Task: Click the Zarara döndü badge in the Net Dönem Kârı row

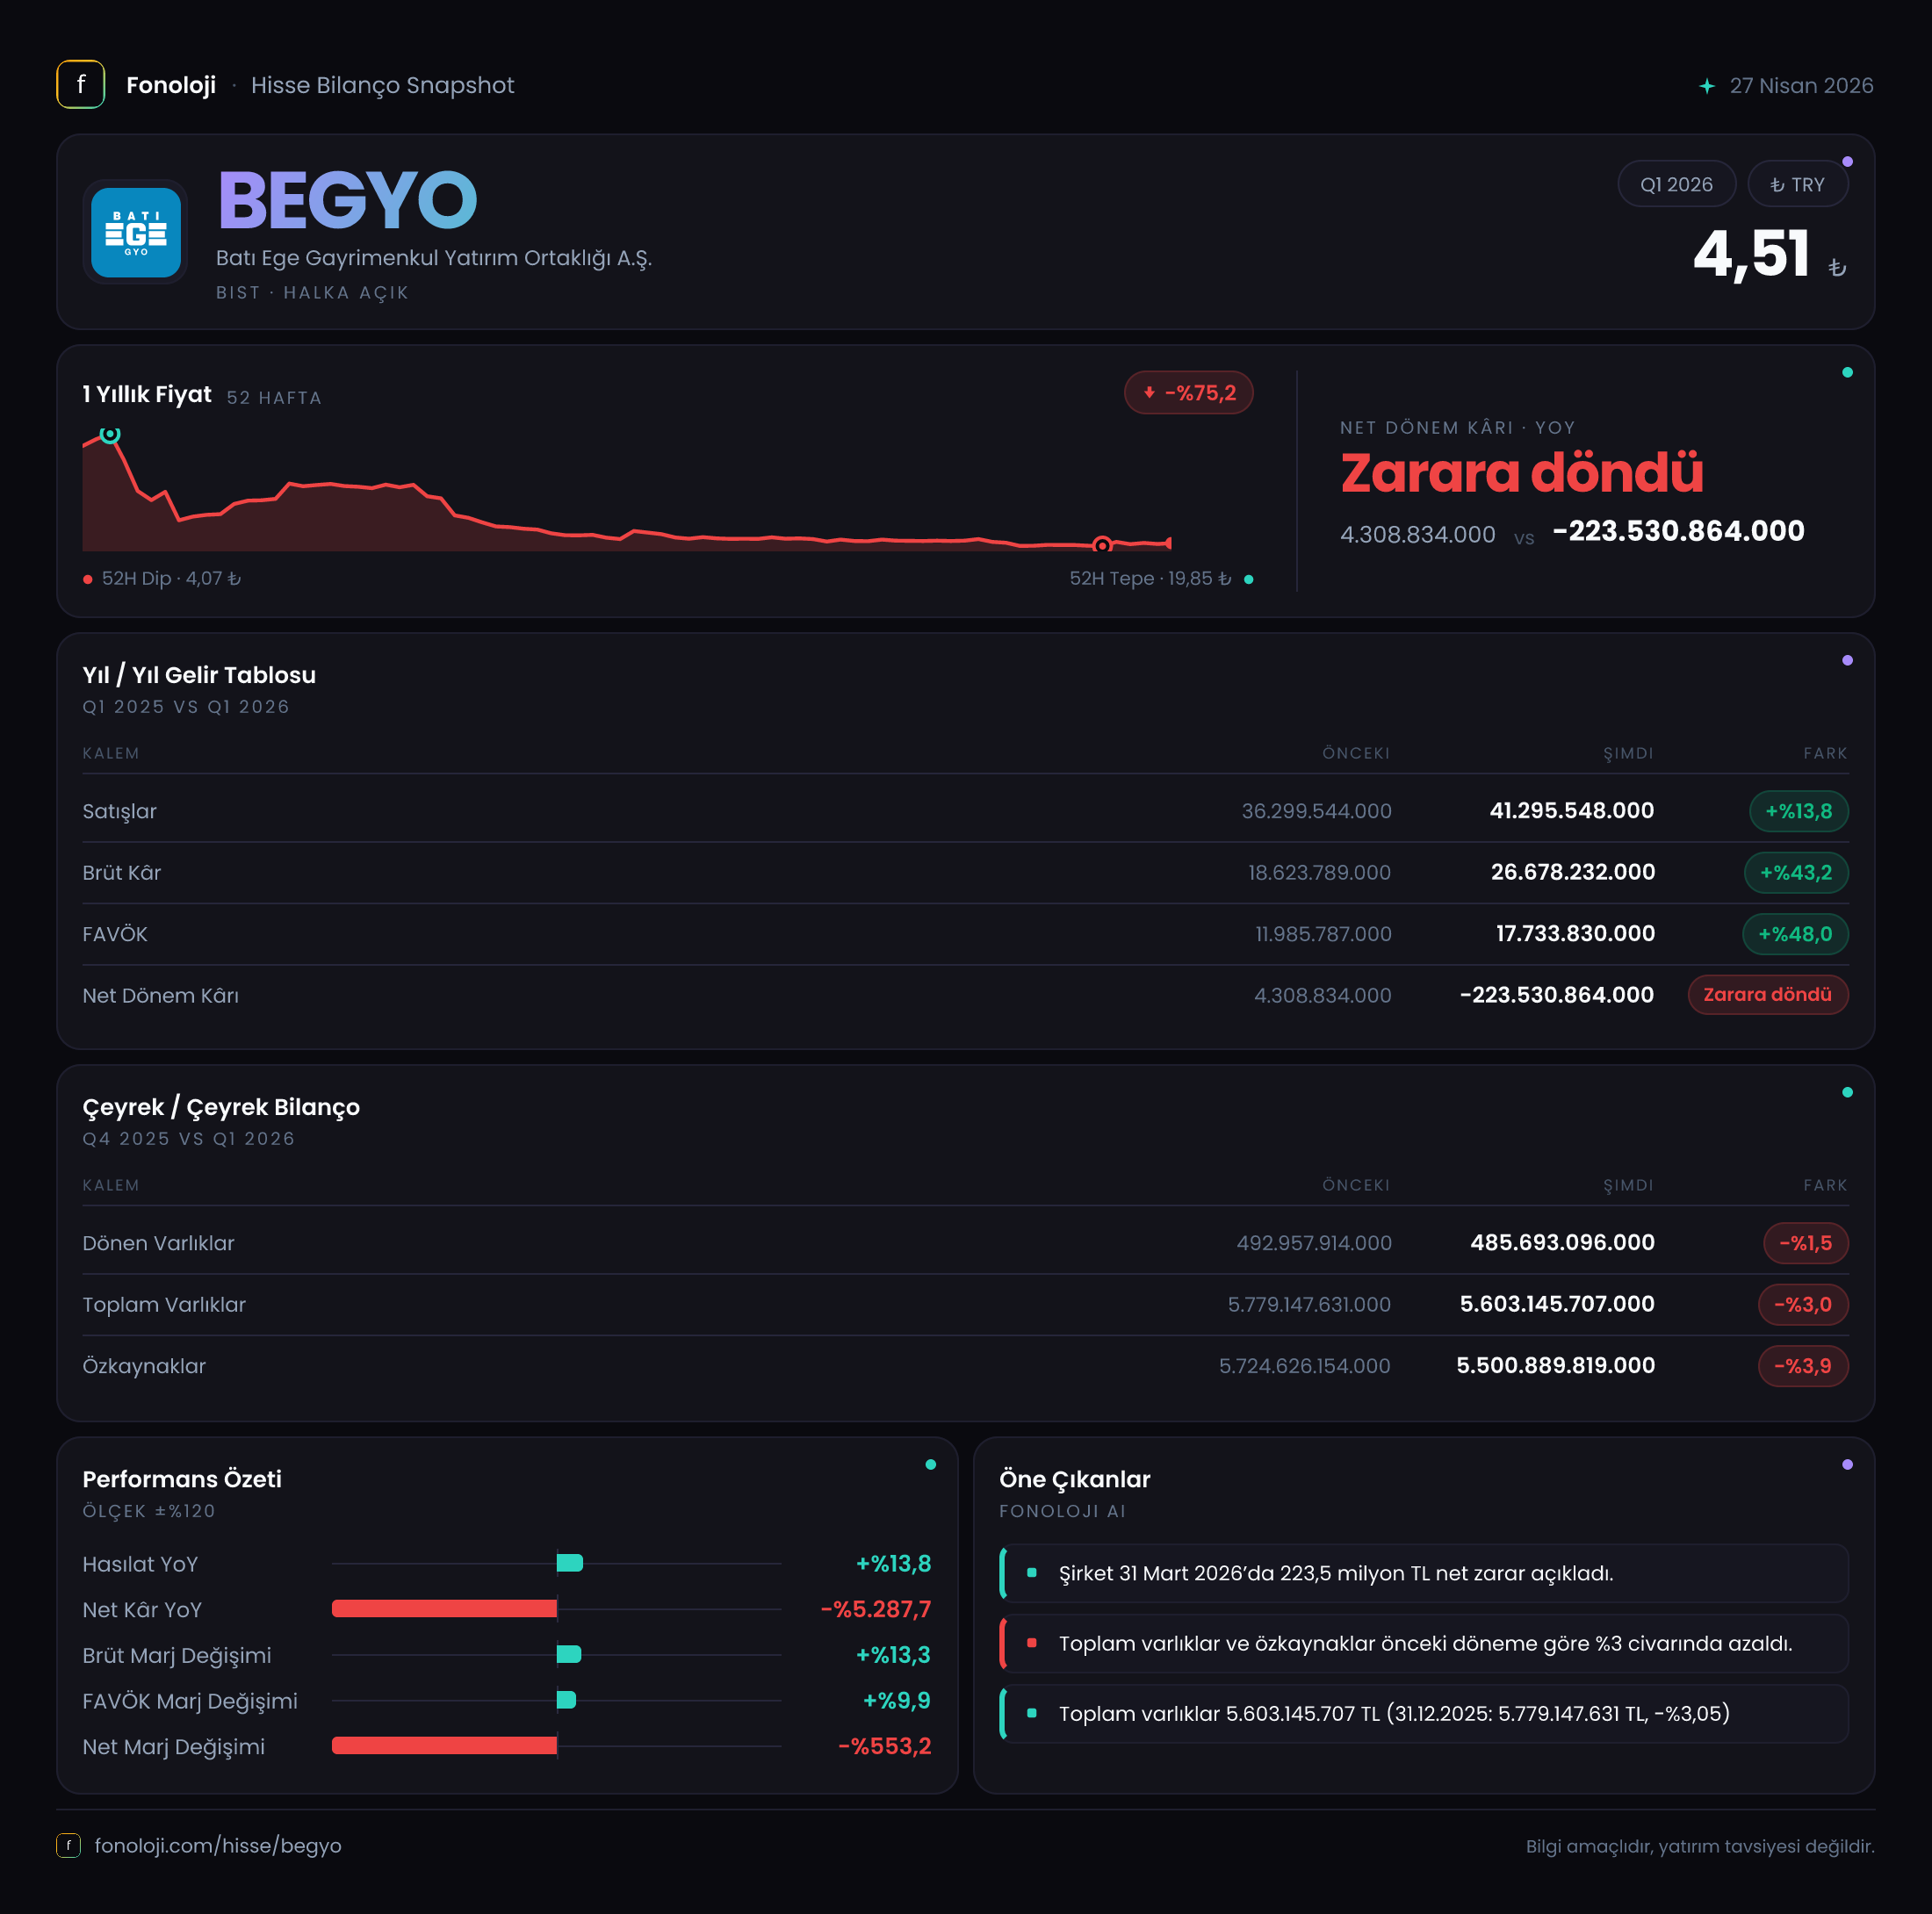Action: click(x=1767, y=995)
